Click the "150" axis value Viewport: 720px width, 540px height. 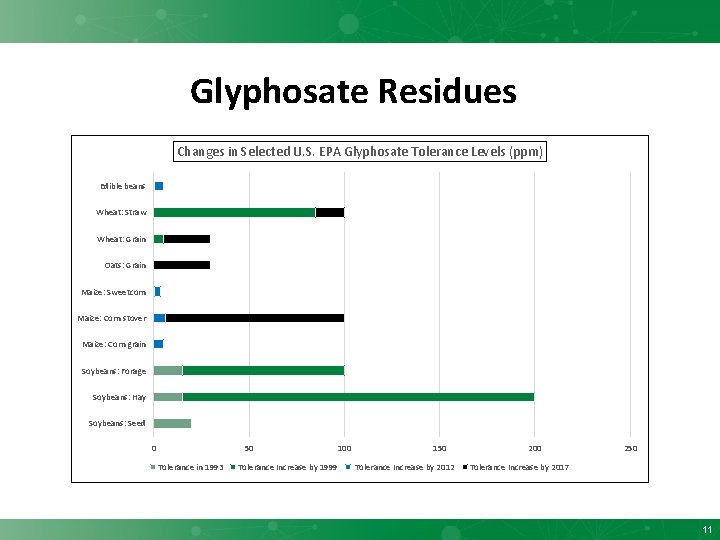tap(439, 448)
